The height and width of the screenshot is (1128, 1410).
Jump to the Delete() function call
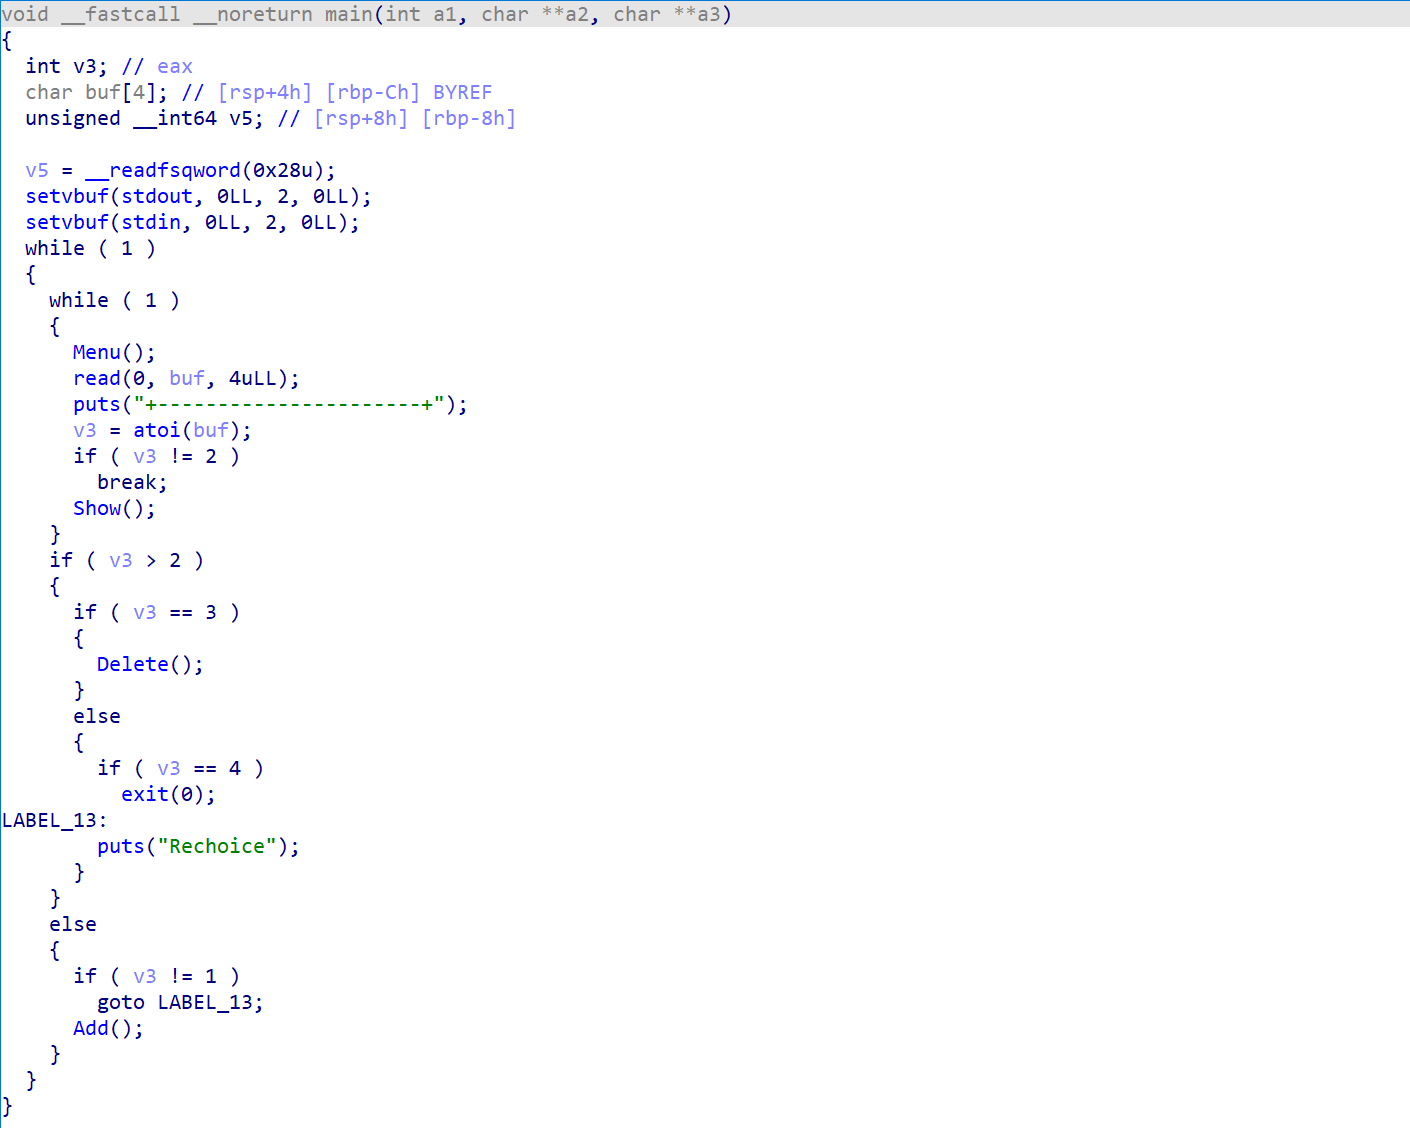click(132, 665)
